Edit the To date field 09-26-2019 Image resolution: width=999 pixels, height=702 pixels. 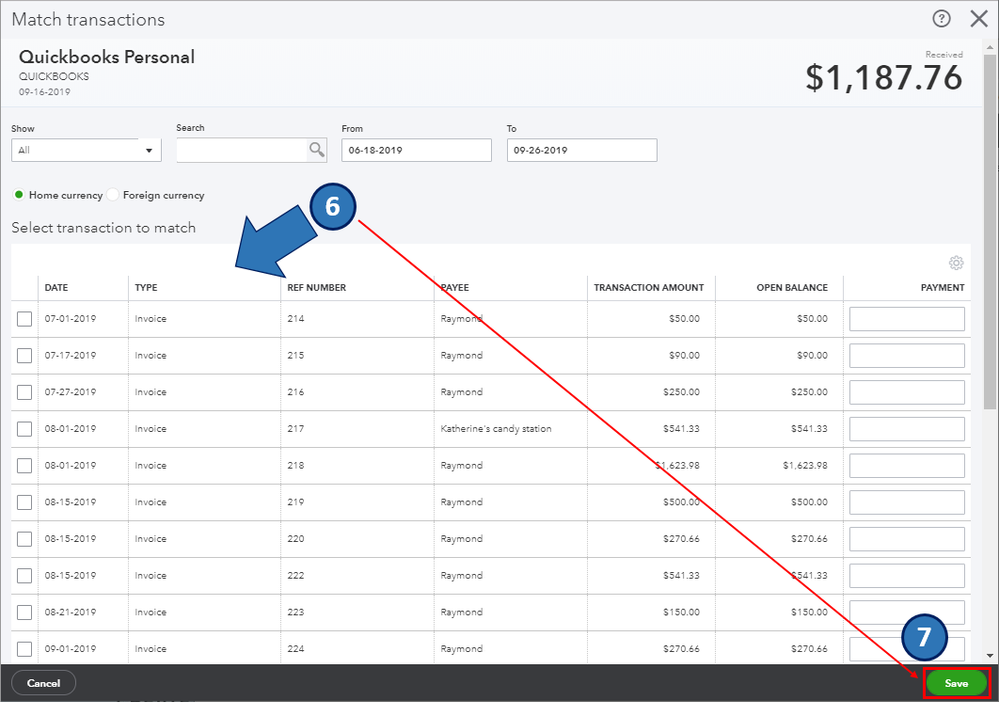[582, 150]
